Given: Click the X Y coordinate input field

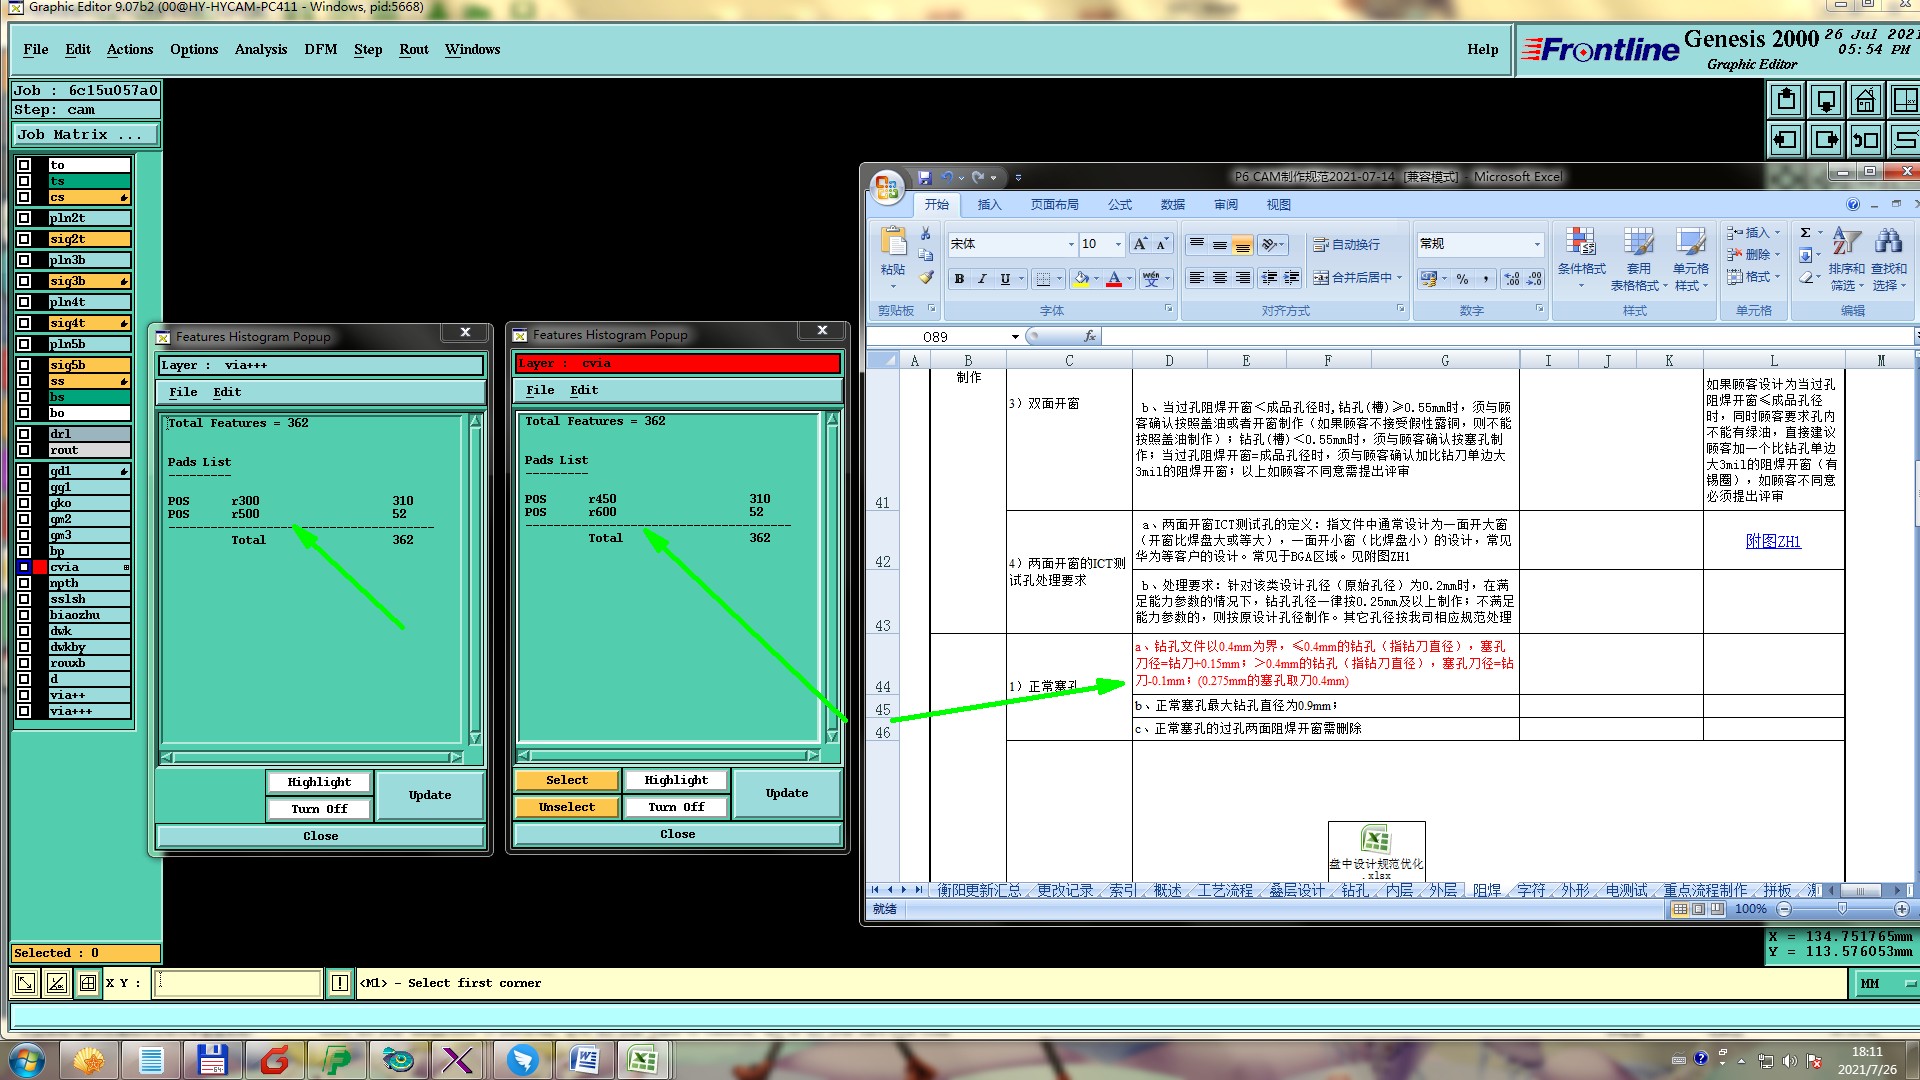Looking at the screenshot, I should click(238, 983).
